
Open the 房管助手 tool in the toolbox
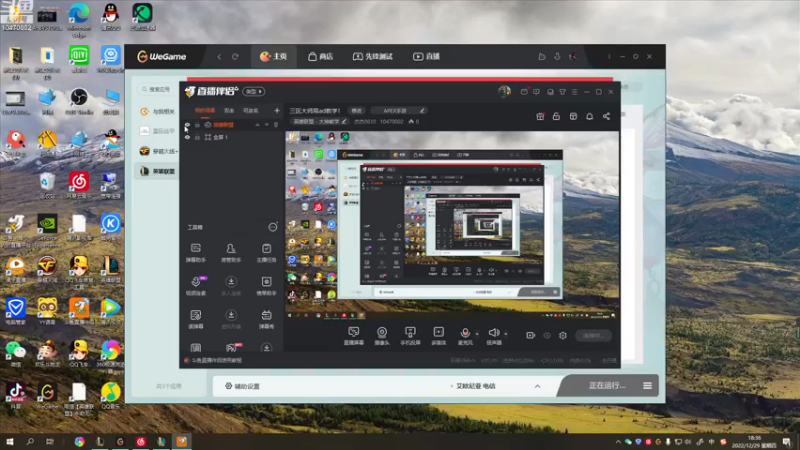[231, 253]
